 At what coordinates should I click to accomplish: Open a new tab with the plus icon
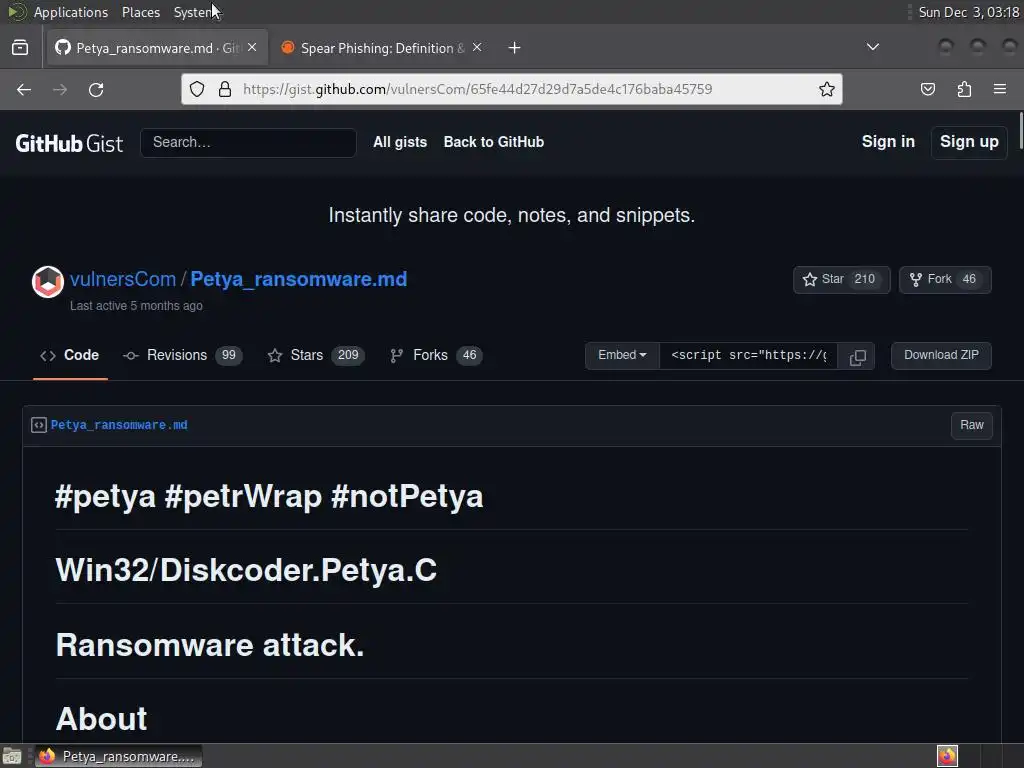[515, 48]
